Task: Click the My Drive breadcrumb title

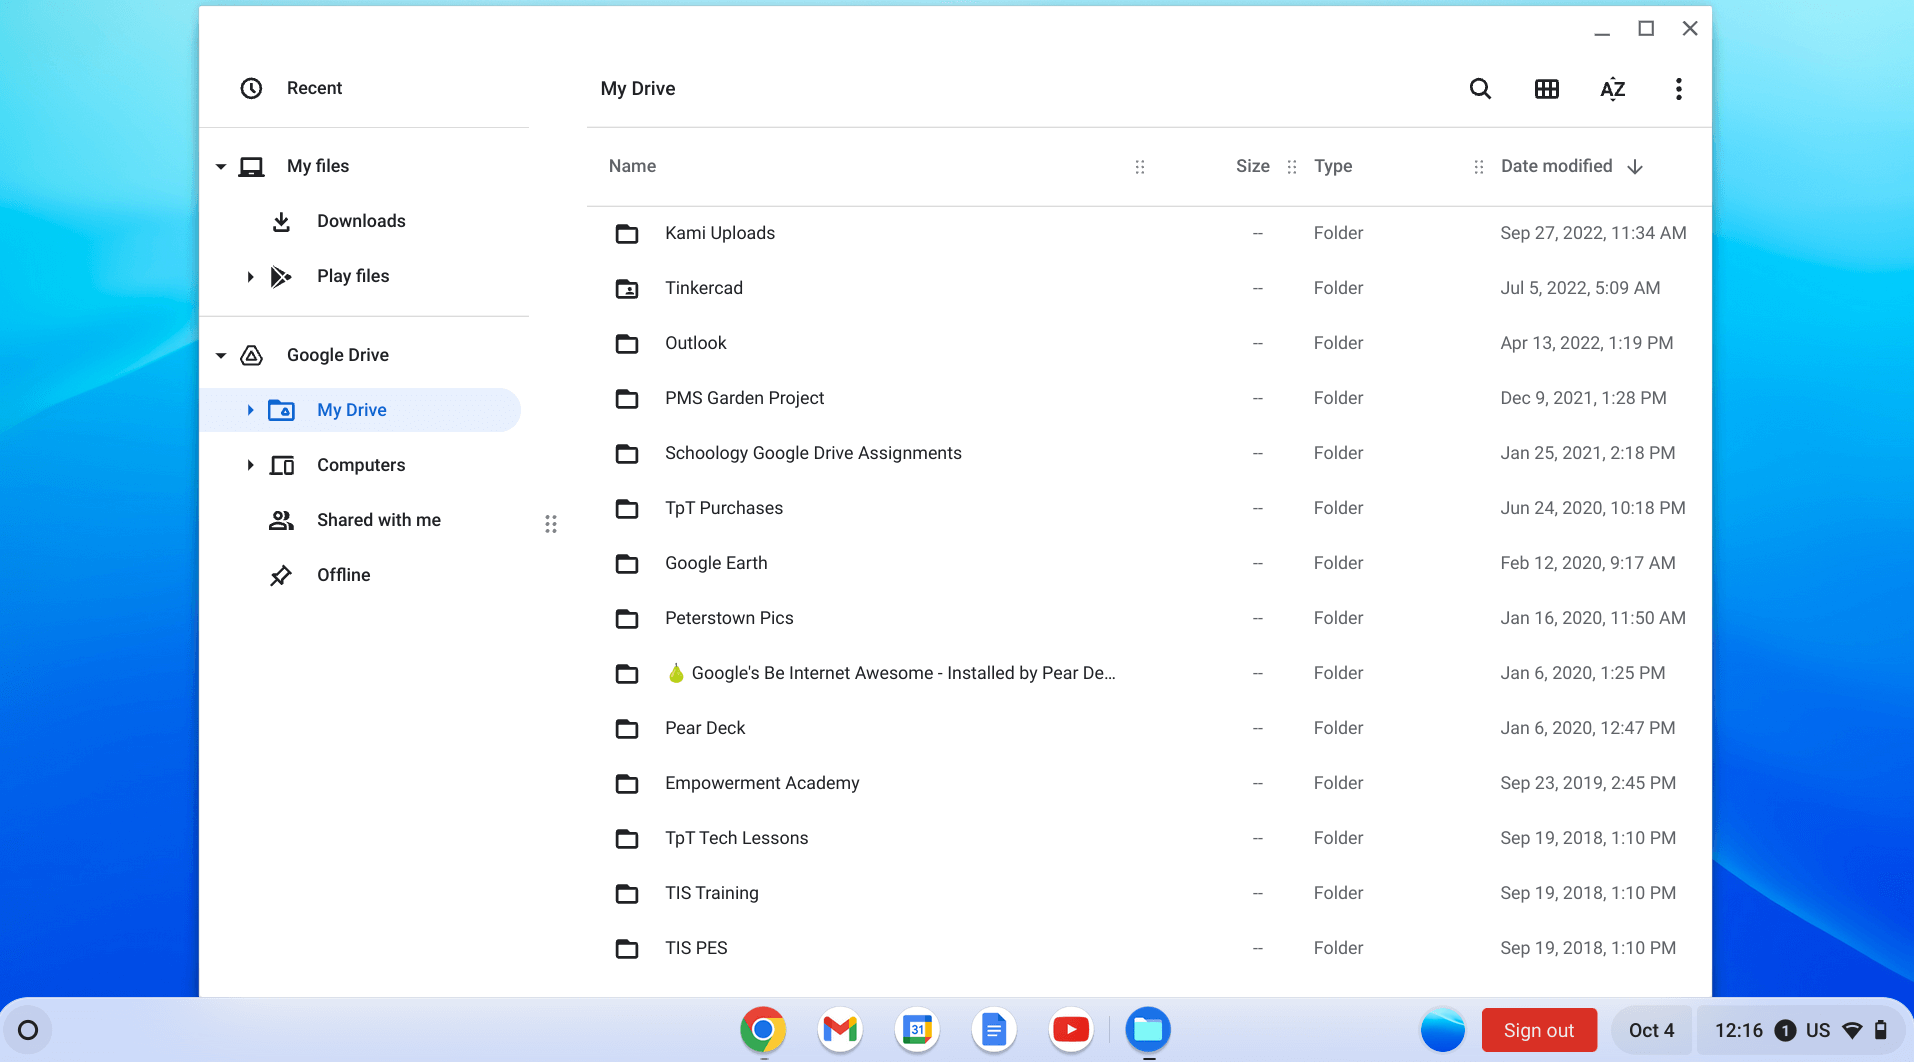Action: click(638, 88)
